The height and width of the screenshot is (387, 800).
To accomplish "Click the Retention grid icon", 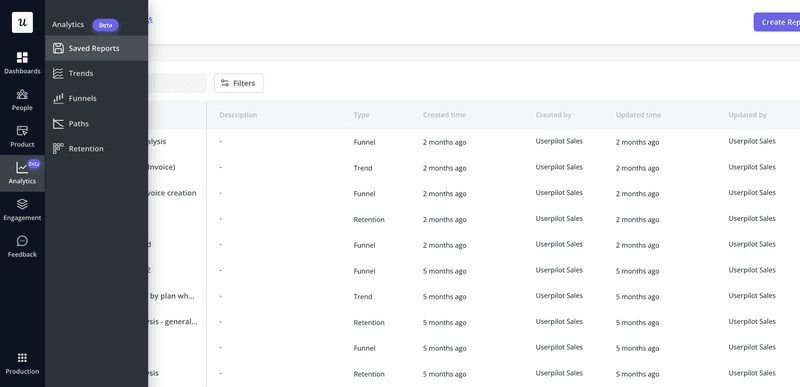I will [x=58, y=148].
